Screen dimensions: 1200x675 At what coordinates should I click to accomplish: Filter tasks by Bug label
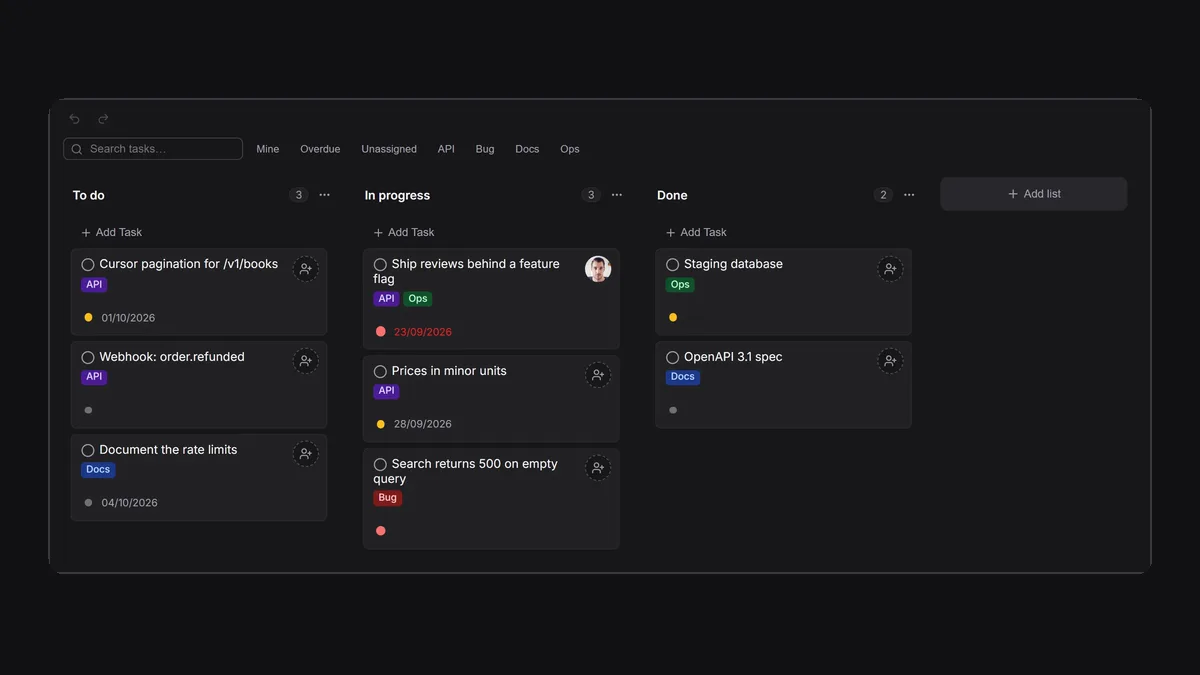coord(485,149)
